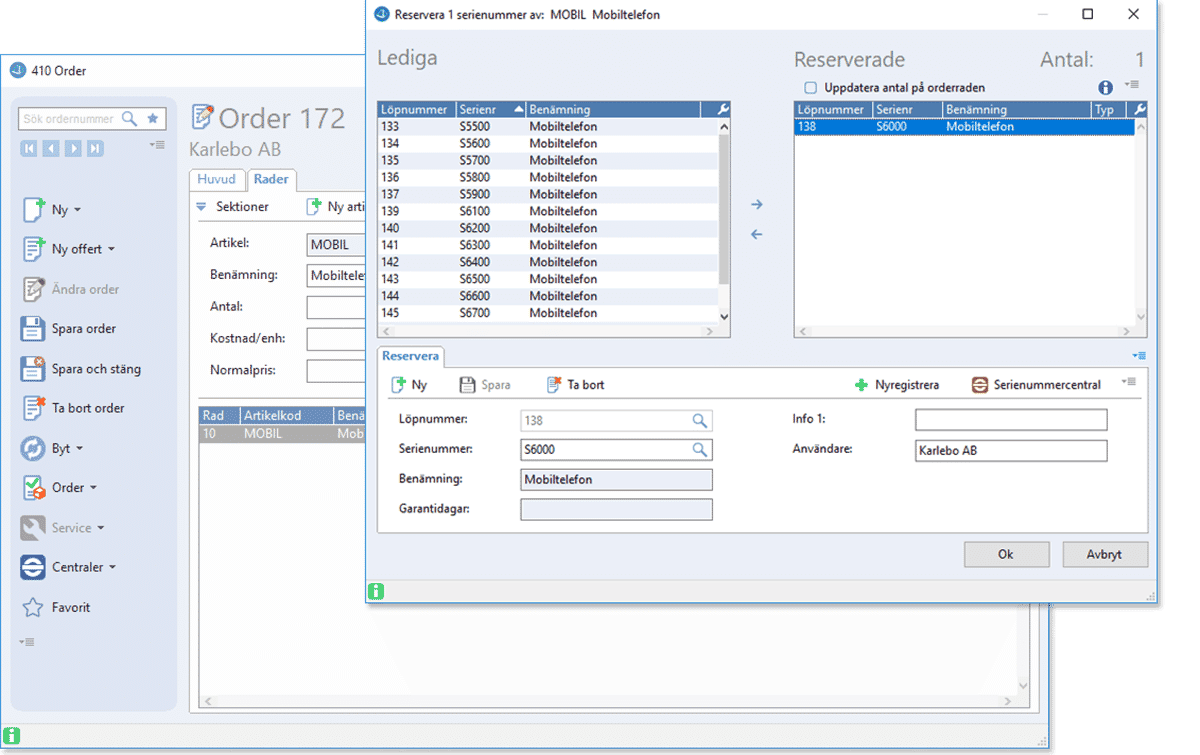
Task: Expand the Ny dropdown arrow in sidebar
Action: point(78,210)
